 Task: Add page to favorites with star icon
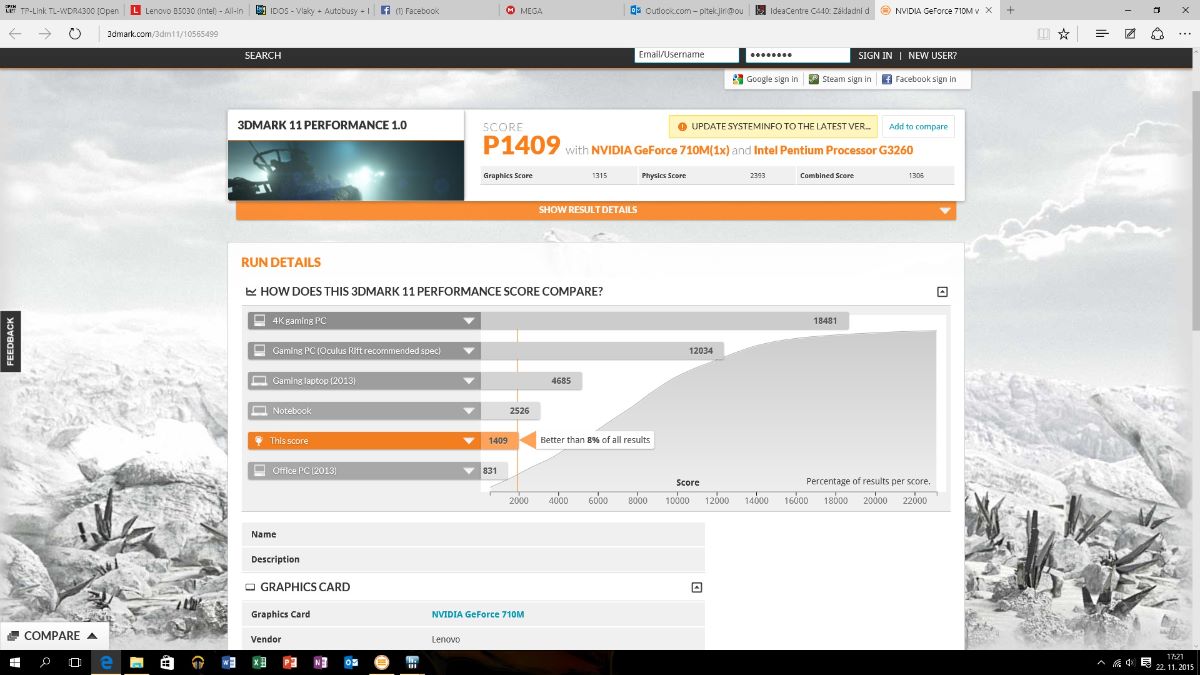pos(1064,33)
